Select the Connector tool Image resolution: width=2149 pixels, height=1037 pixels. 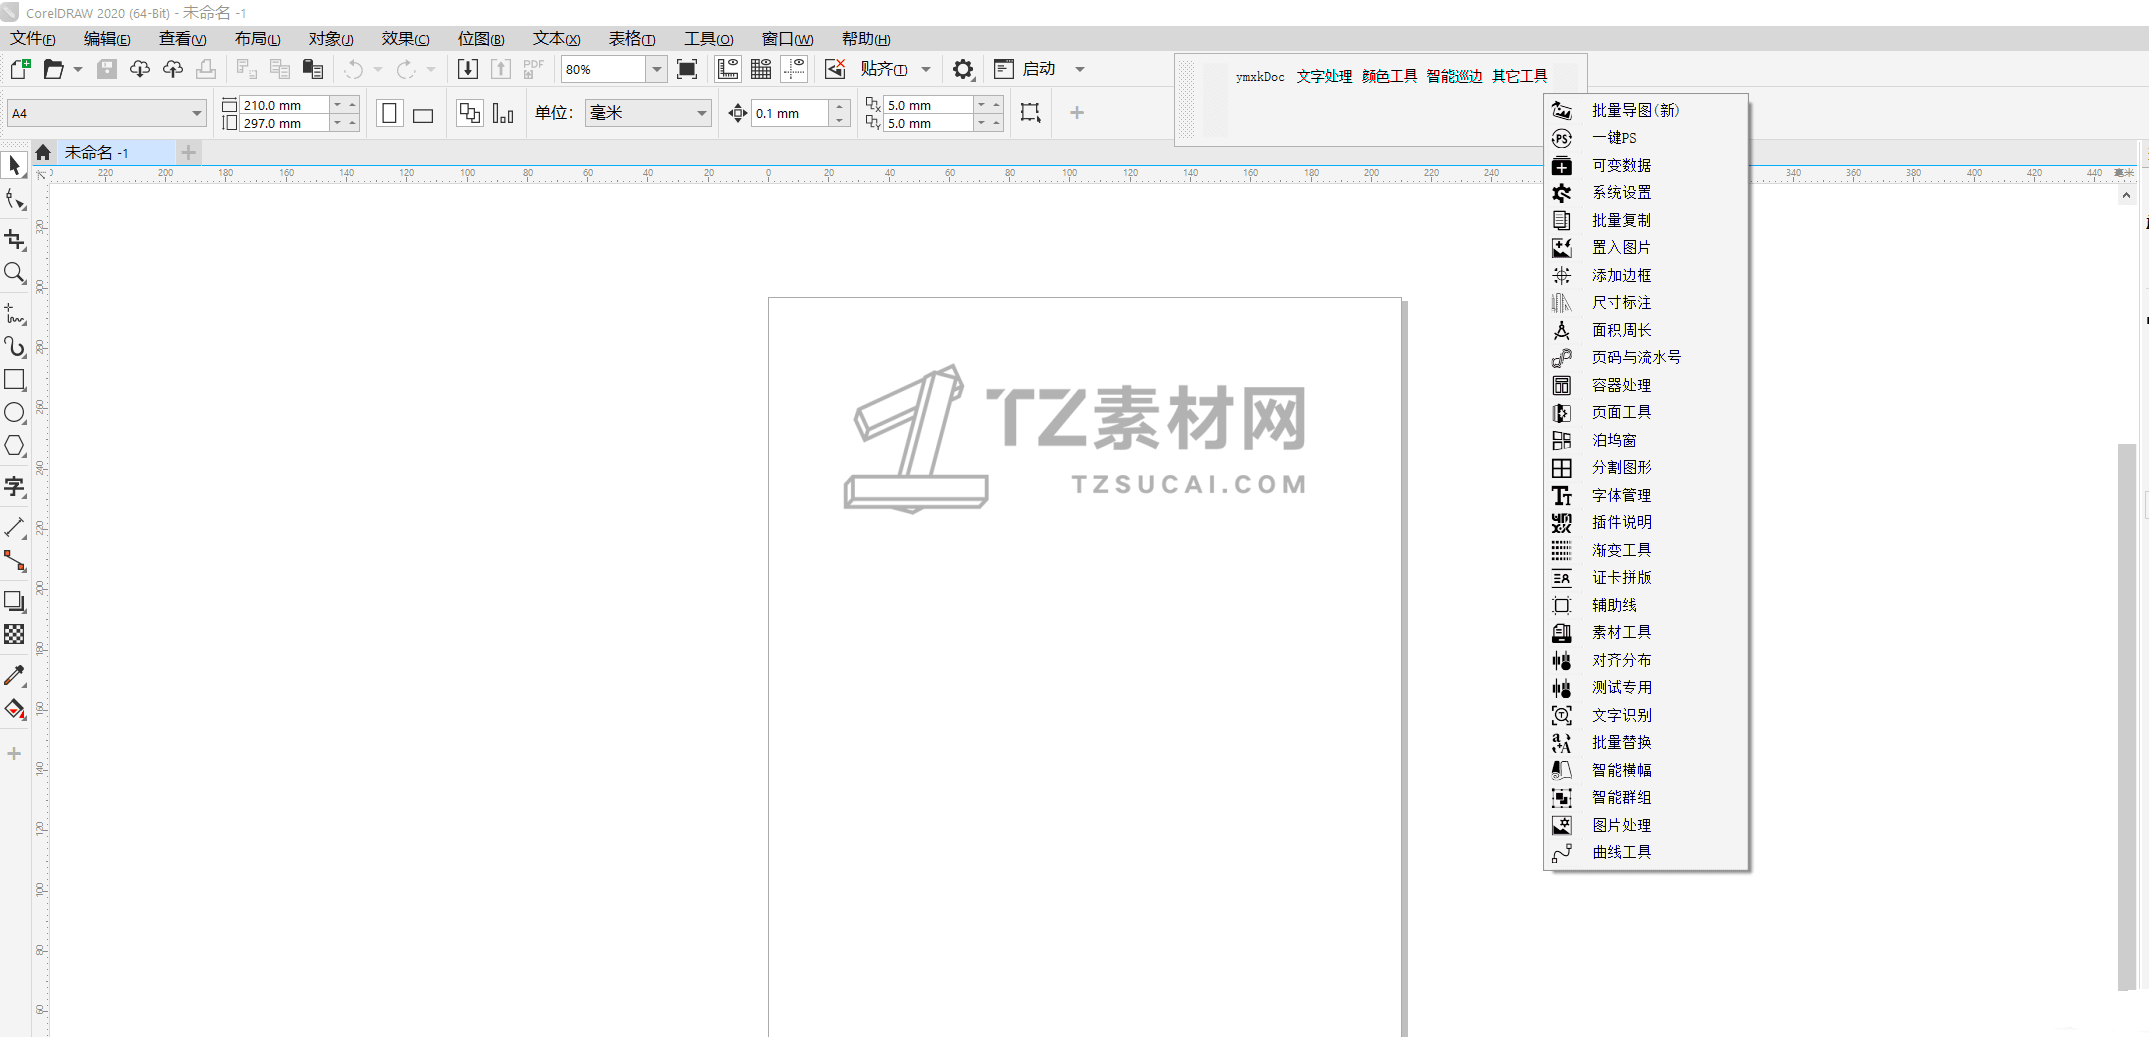(x=14, y=561)
